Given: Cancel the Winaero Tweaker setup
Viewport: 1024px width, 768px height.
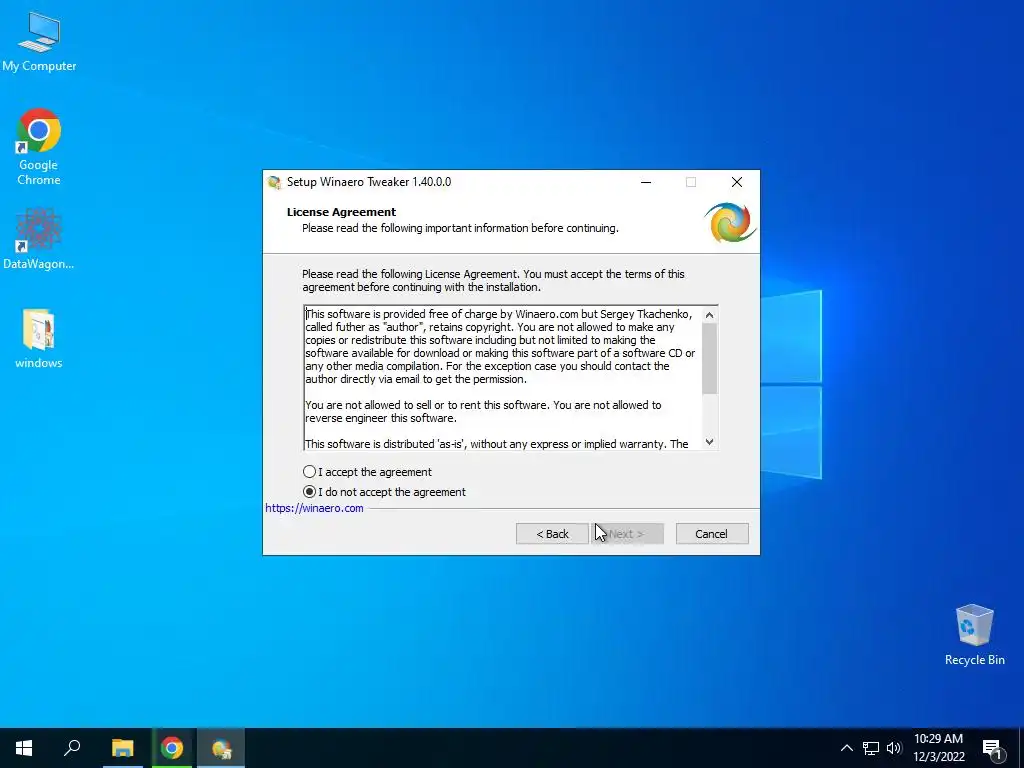Looking at the screenshot, I should point(712,534).
